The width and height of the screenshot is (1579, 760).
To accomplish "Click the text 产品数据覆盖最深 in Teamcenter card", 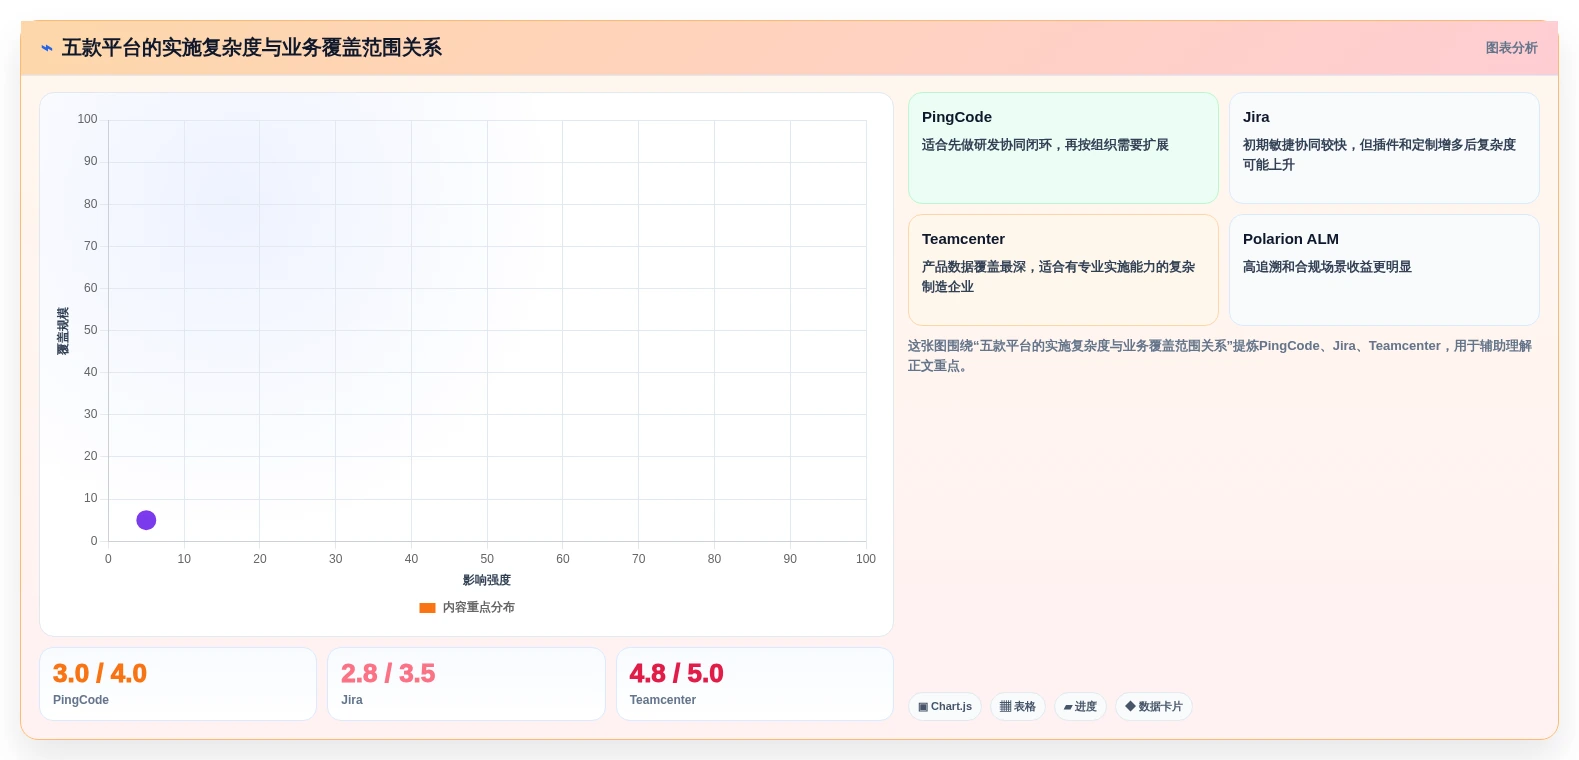I will (974, 267).
